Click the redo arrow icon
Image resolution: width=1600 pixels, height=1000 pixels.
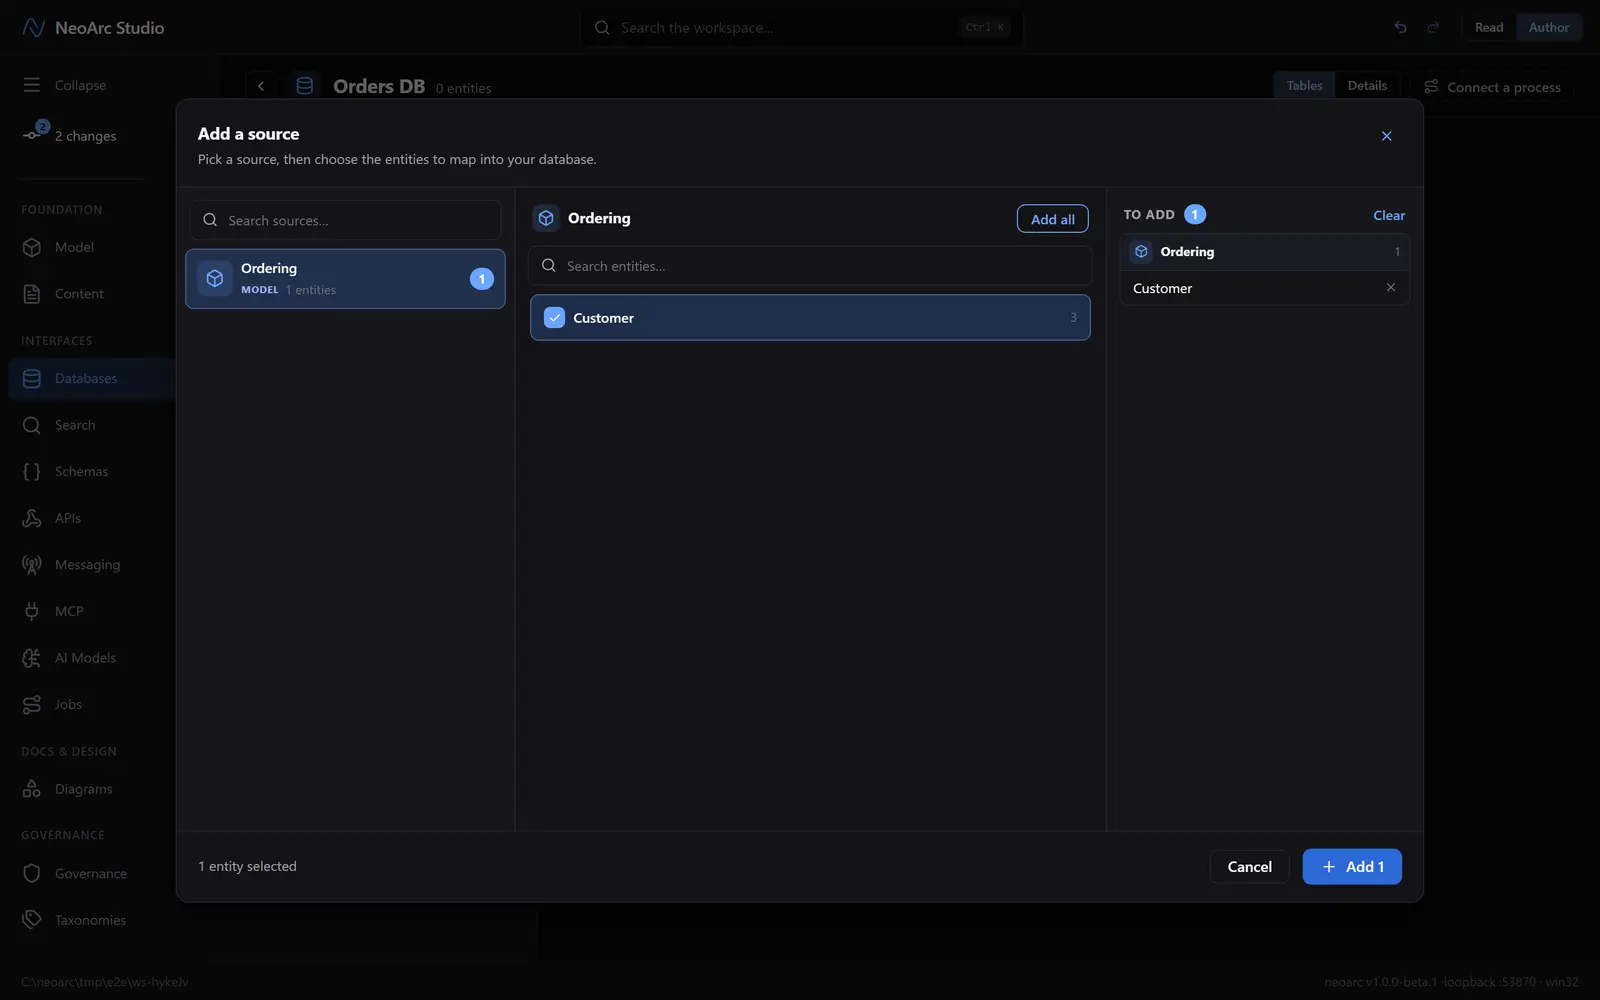(x=1433, y=28)
